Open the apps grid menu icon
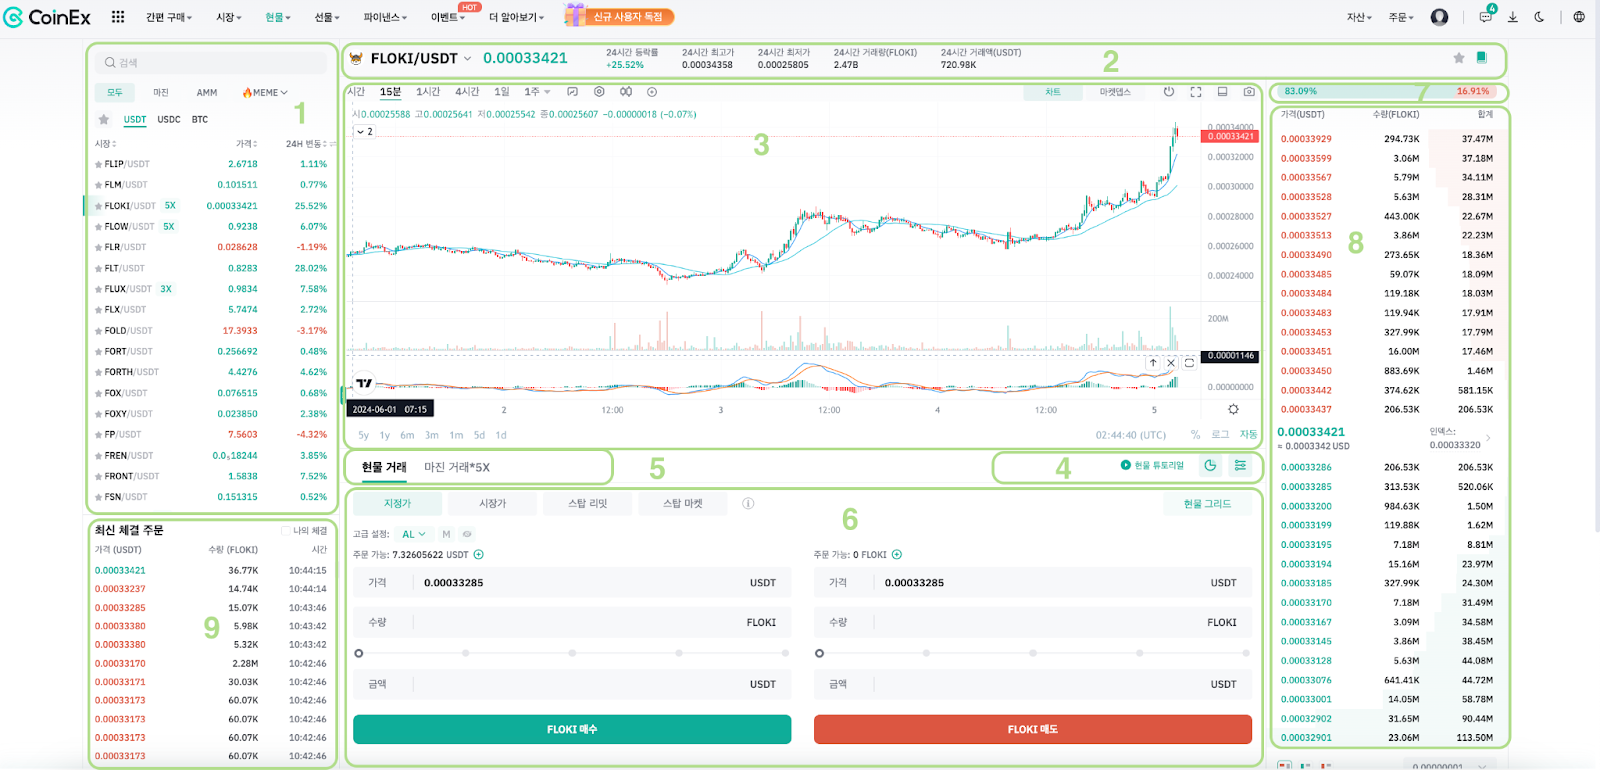Viewport: 1600px width, 770px height. tap(118, 17)
